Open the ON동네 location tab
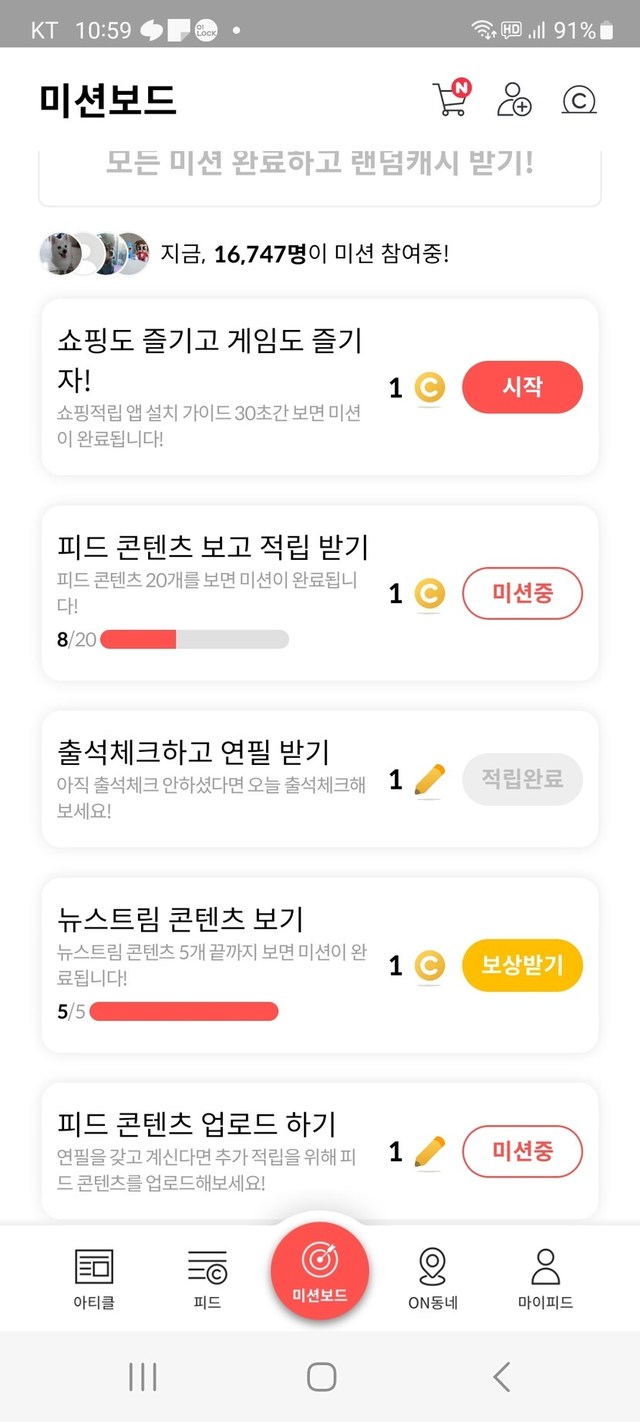640x1422 pixels. (432, 1278)
